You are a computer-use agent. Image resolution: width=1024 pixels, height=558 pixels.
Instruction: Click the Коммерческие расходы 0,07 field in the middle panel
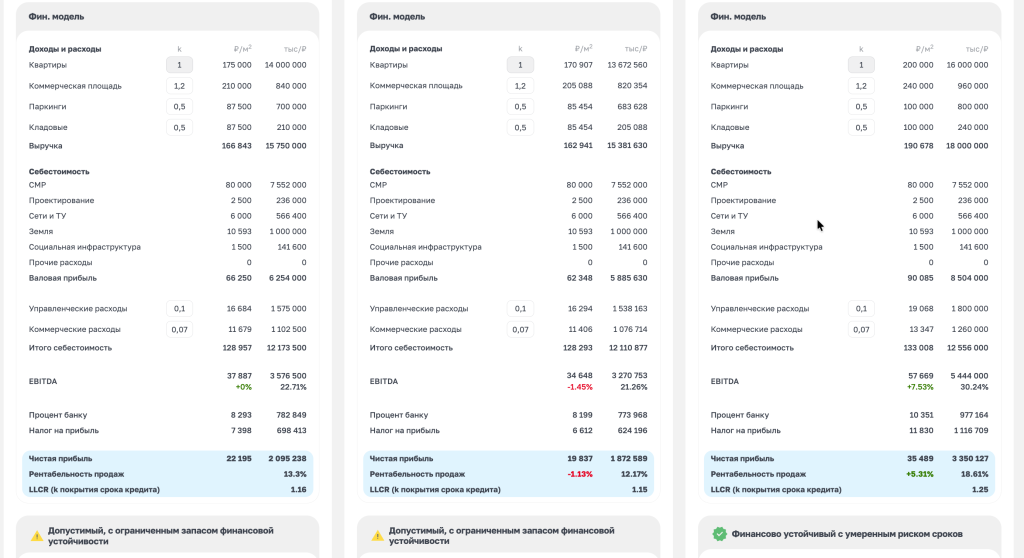click(x=520, y=329)
